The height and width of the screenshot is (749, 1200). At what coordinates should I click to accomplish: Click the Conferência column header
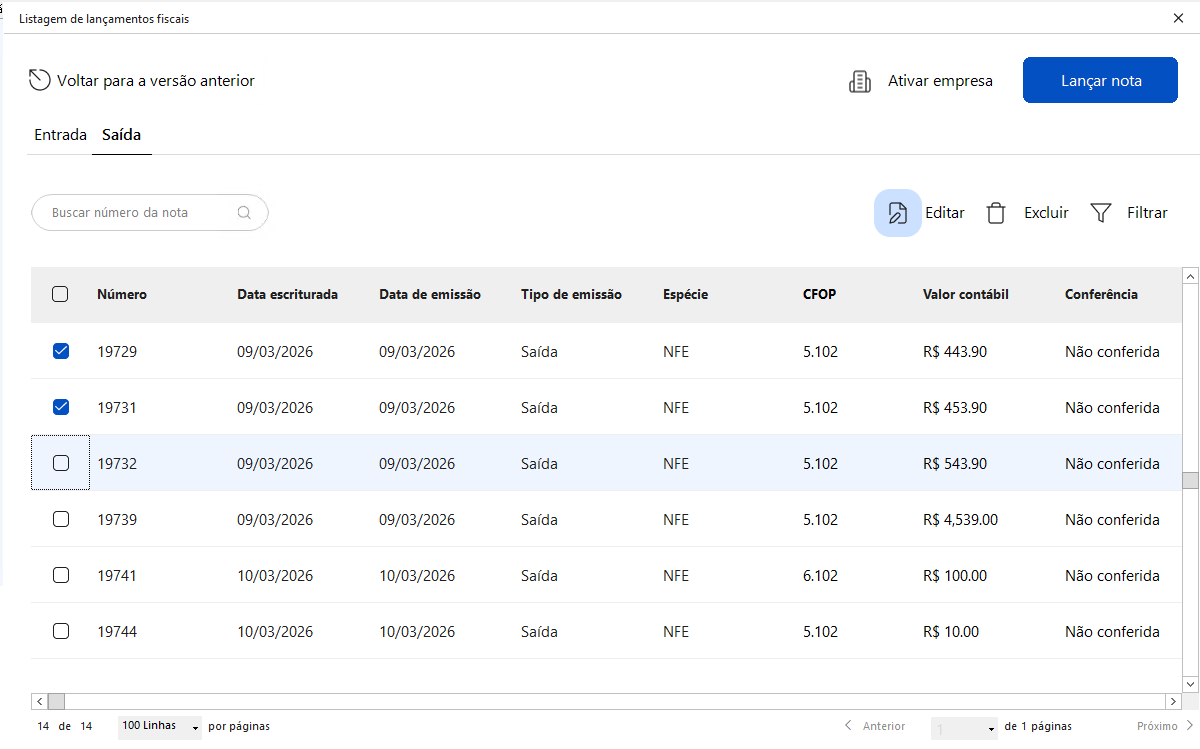[x=1101, y=294]
